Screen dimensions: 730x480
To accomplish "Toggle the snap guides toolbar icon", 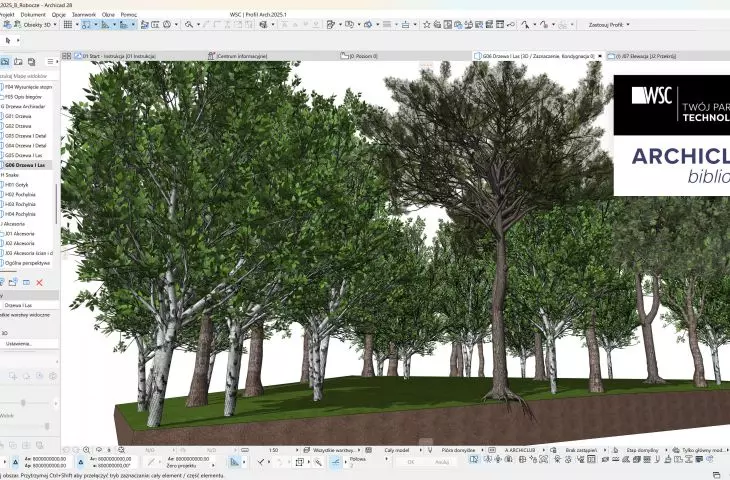I will pos(86,25).
